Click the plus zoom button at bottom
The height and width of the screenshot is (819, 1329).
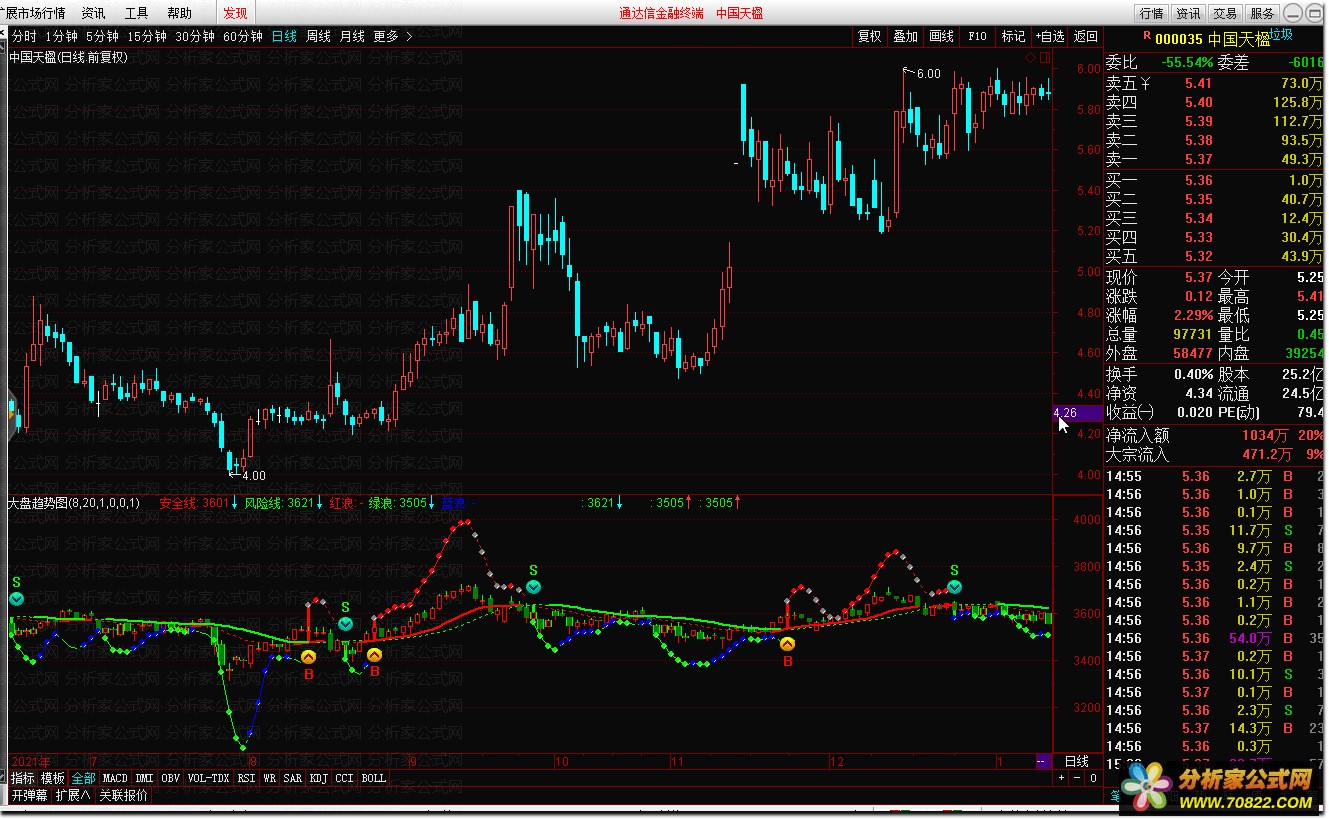(1061, 778)
